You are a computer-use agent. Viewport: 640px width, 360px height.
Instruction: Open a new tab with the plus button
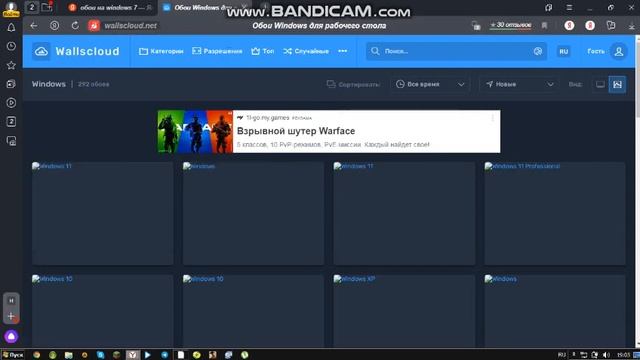pos(265,7)
